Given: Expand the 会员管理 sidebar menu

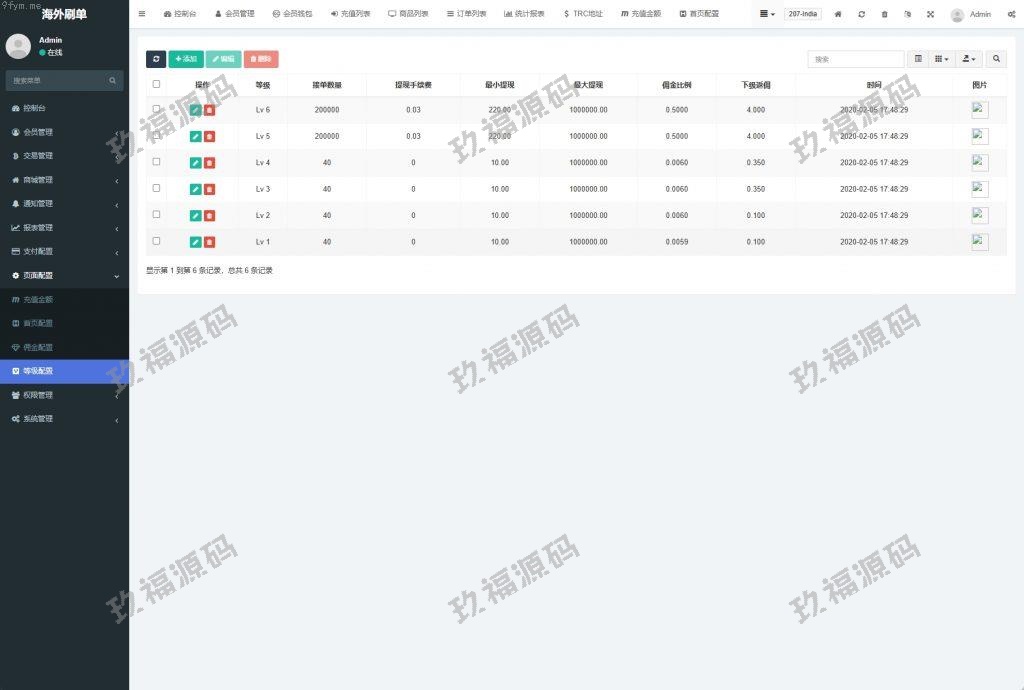Looking at the screenshot, I should 64,132.
